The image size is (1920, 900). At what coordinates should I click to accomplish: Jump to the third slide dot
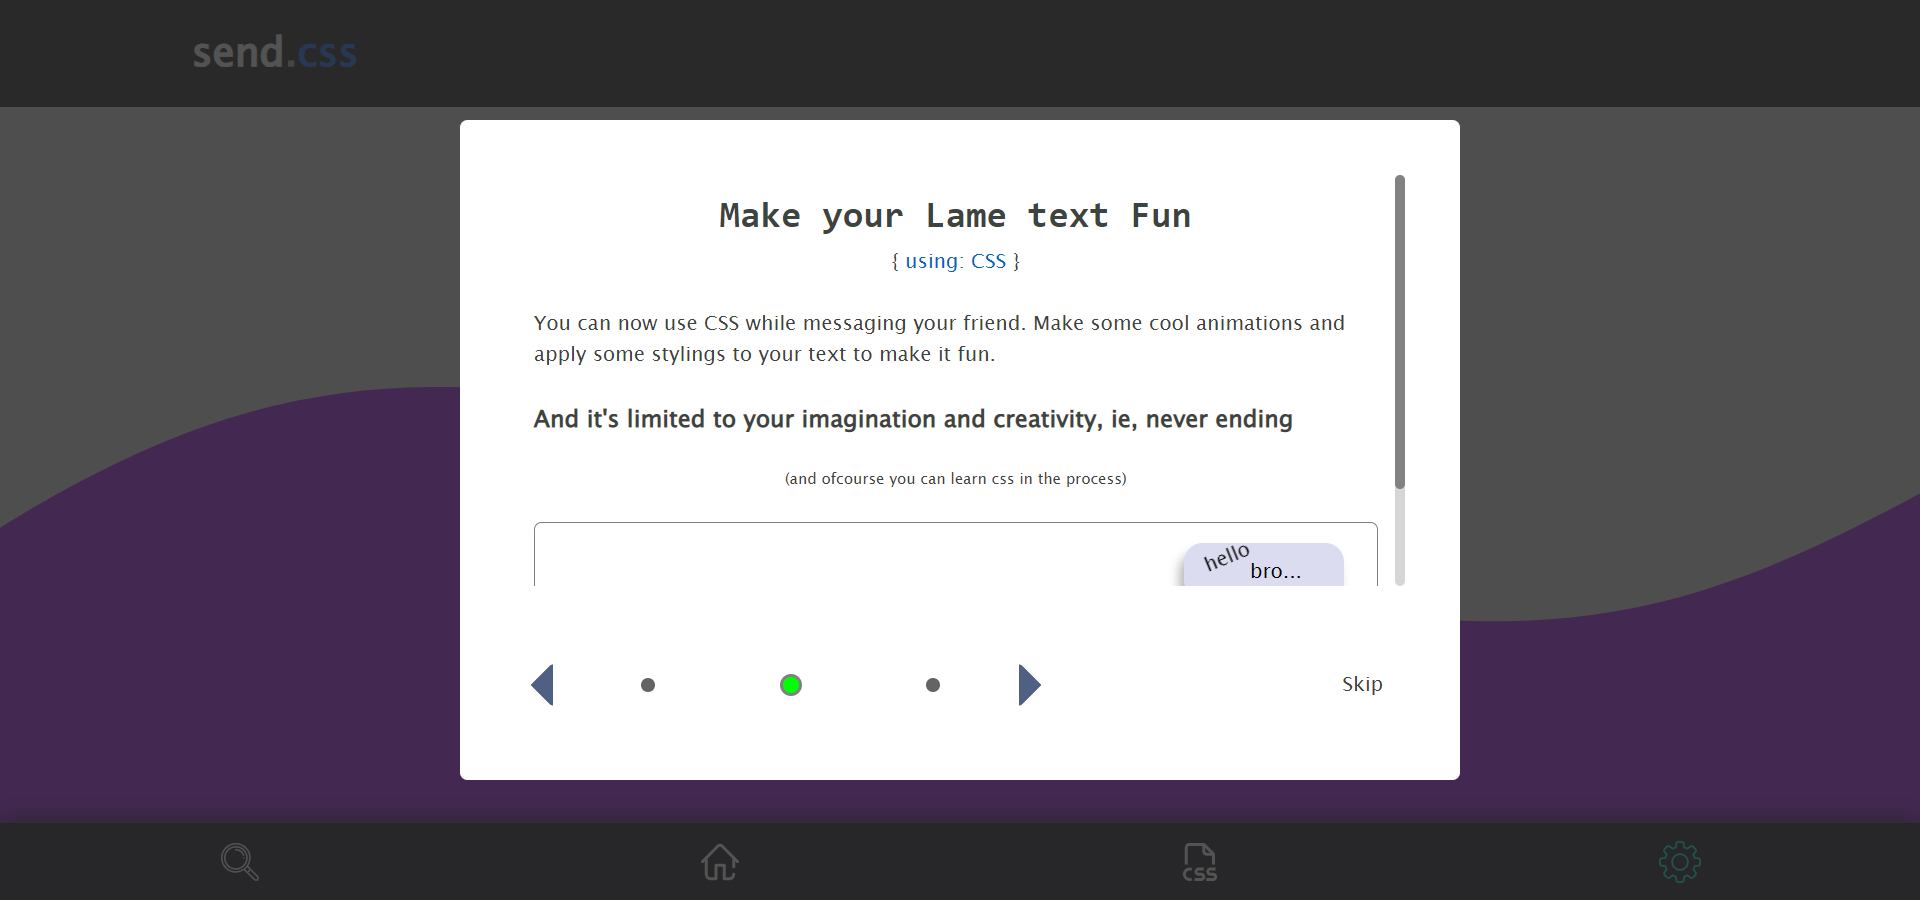coord(933,685)
